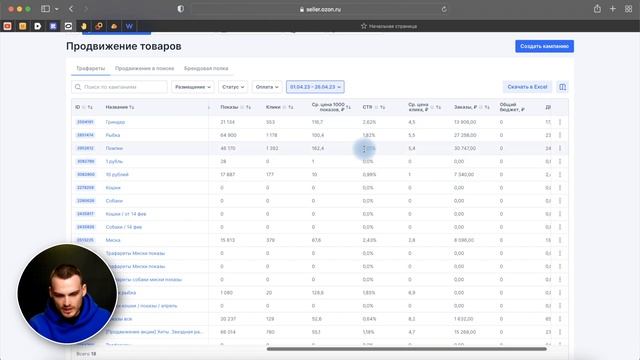Screen dimensions: 640x360
Task: Open the three-dot menu for Гриндер row
Action: pyautogui.click(x=560, y=122)
